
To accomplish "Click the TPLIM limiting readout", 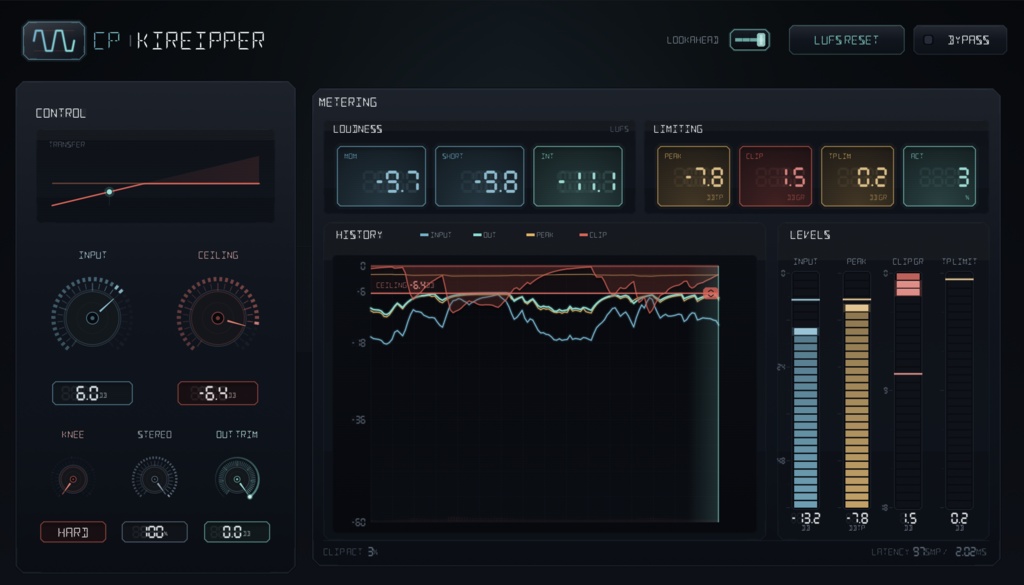I will (857, 176).
